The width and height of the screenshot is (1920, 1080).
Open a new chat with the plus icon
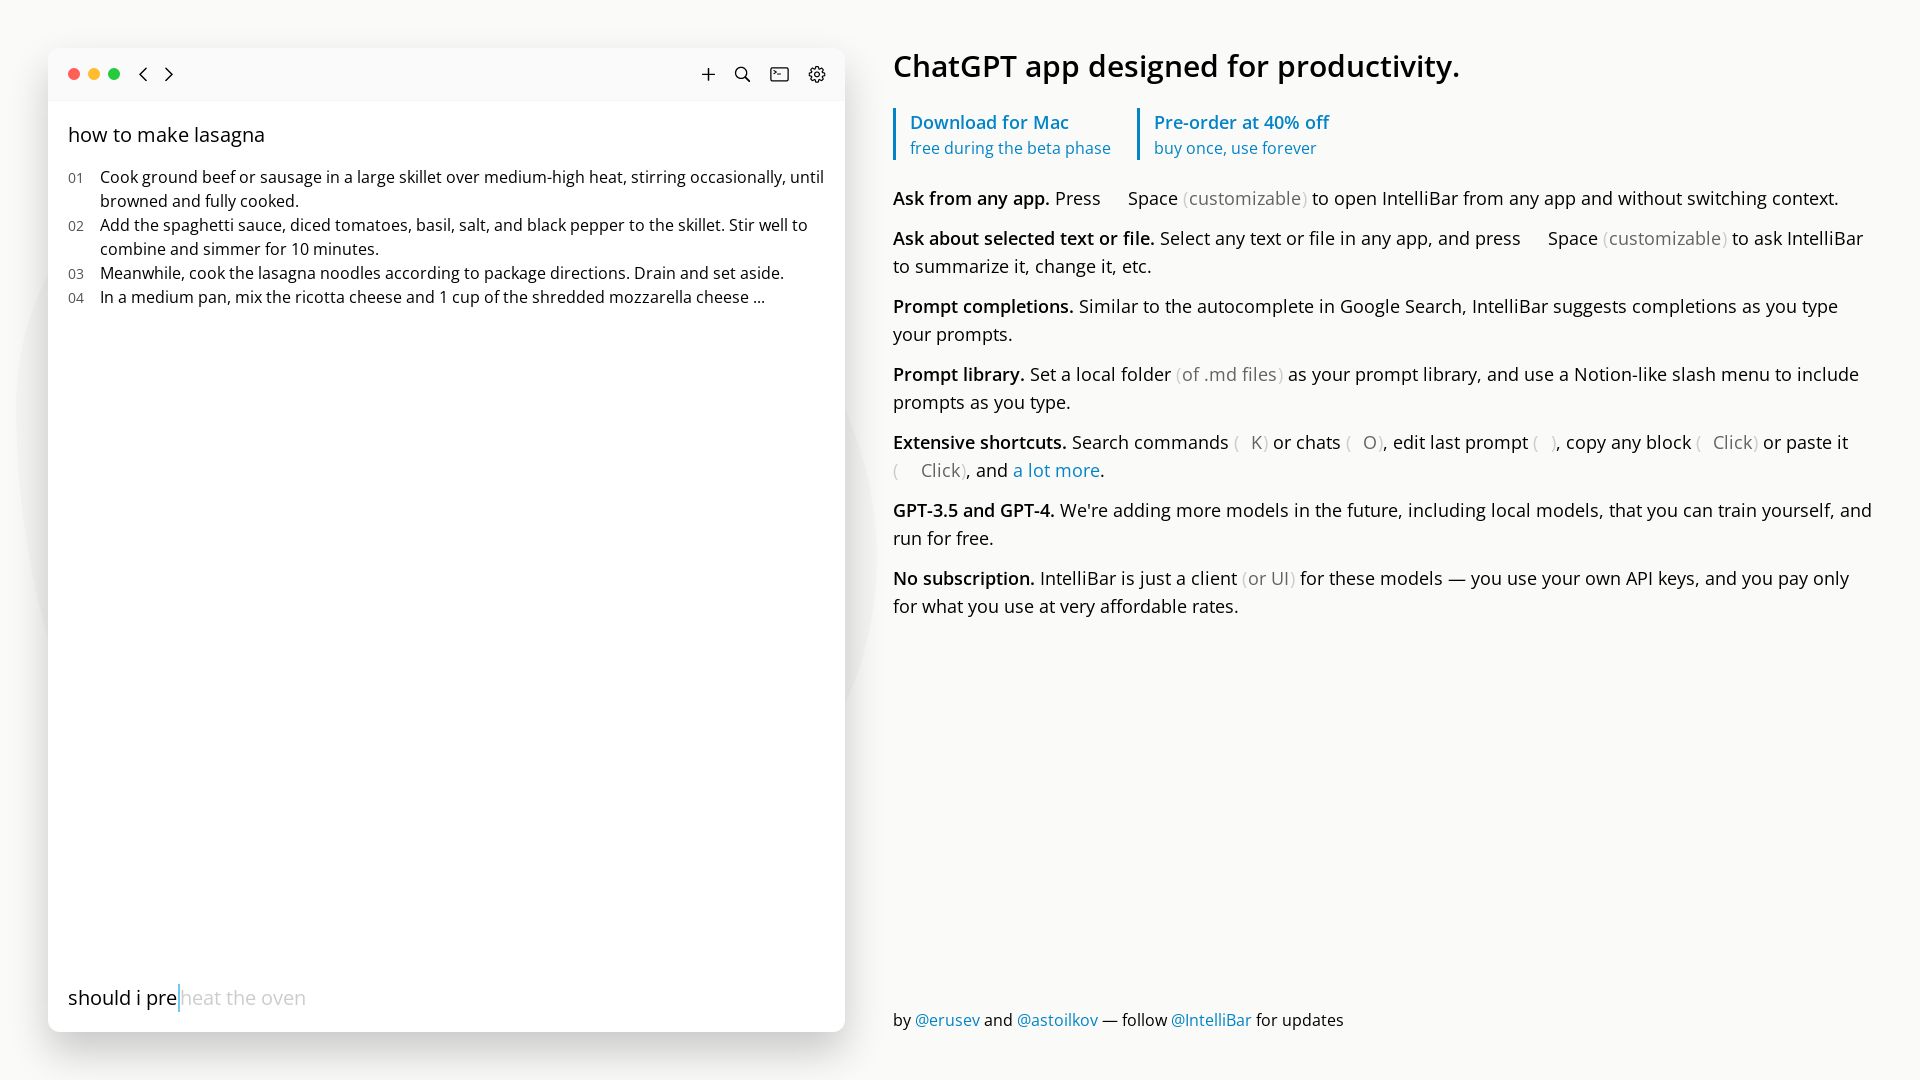pyautogui.click(x=708, y=74)
